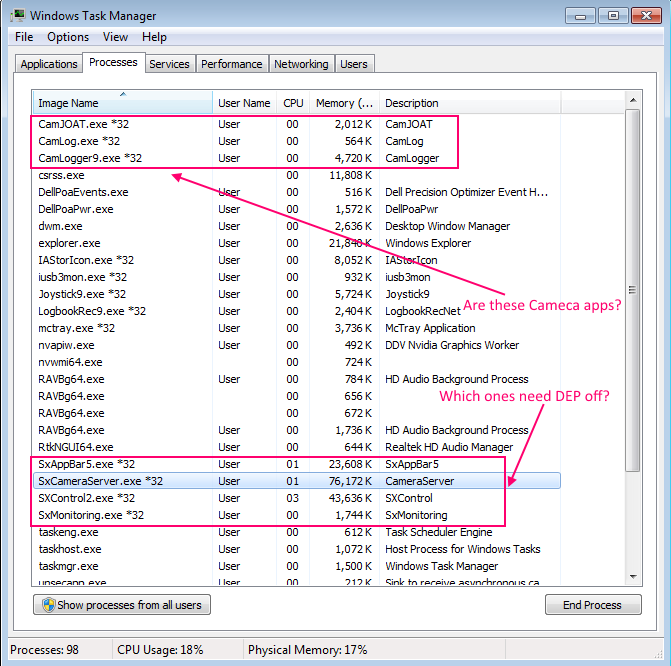The image size is (671, 666).
Task: Switch to the Services tab
Action: click(x=169, y=64)
